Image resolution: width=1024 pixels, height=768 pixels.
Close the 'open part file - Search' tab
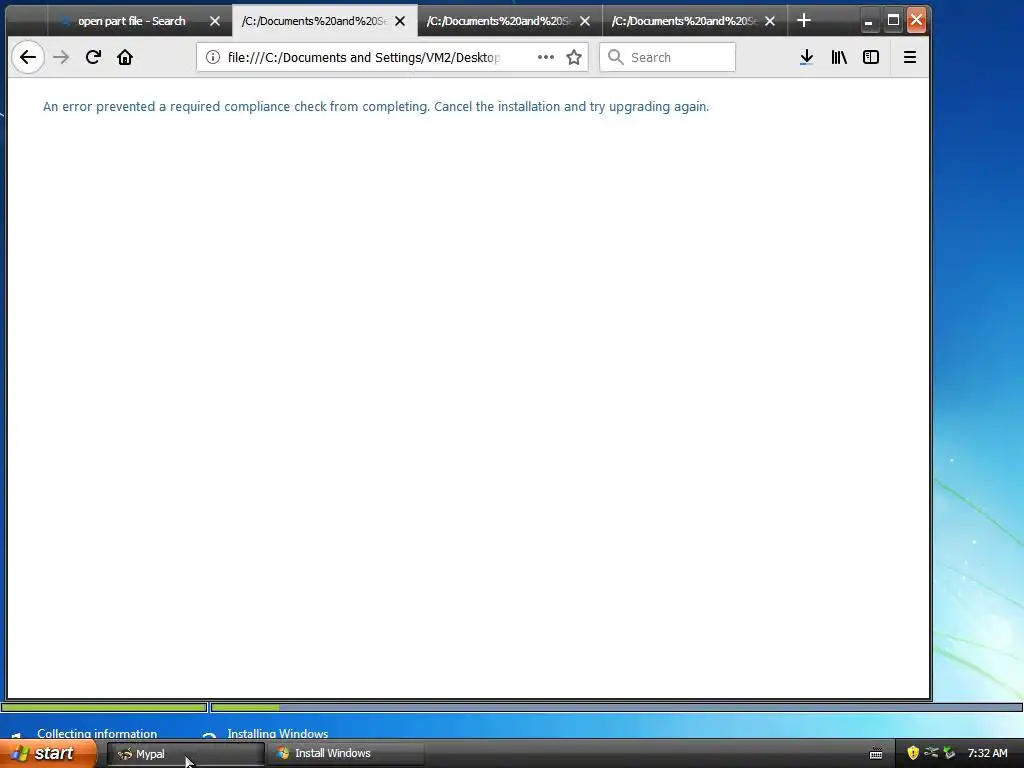click(215, 21)
